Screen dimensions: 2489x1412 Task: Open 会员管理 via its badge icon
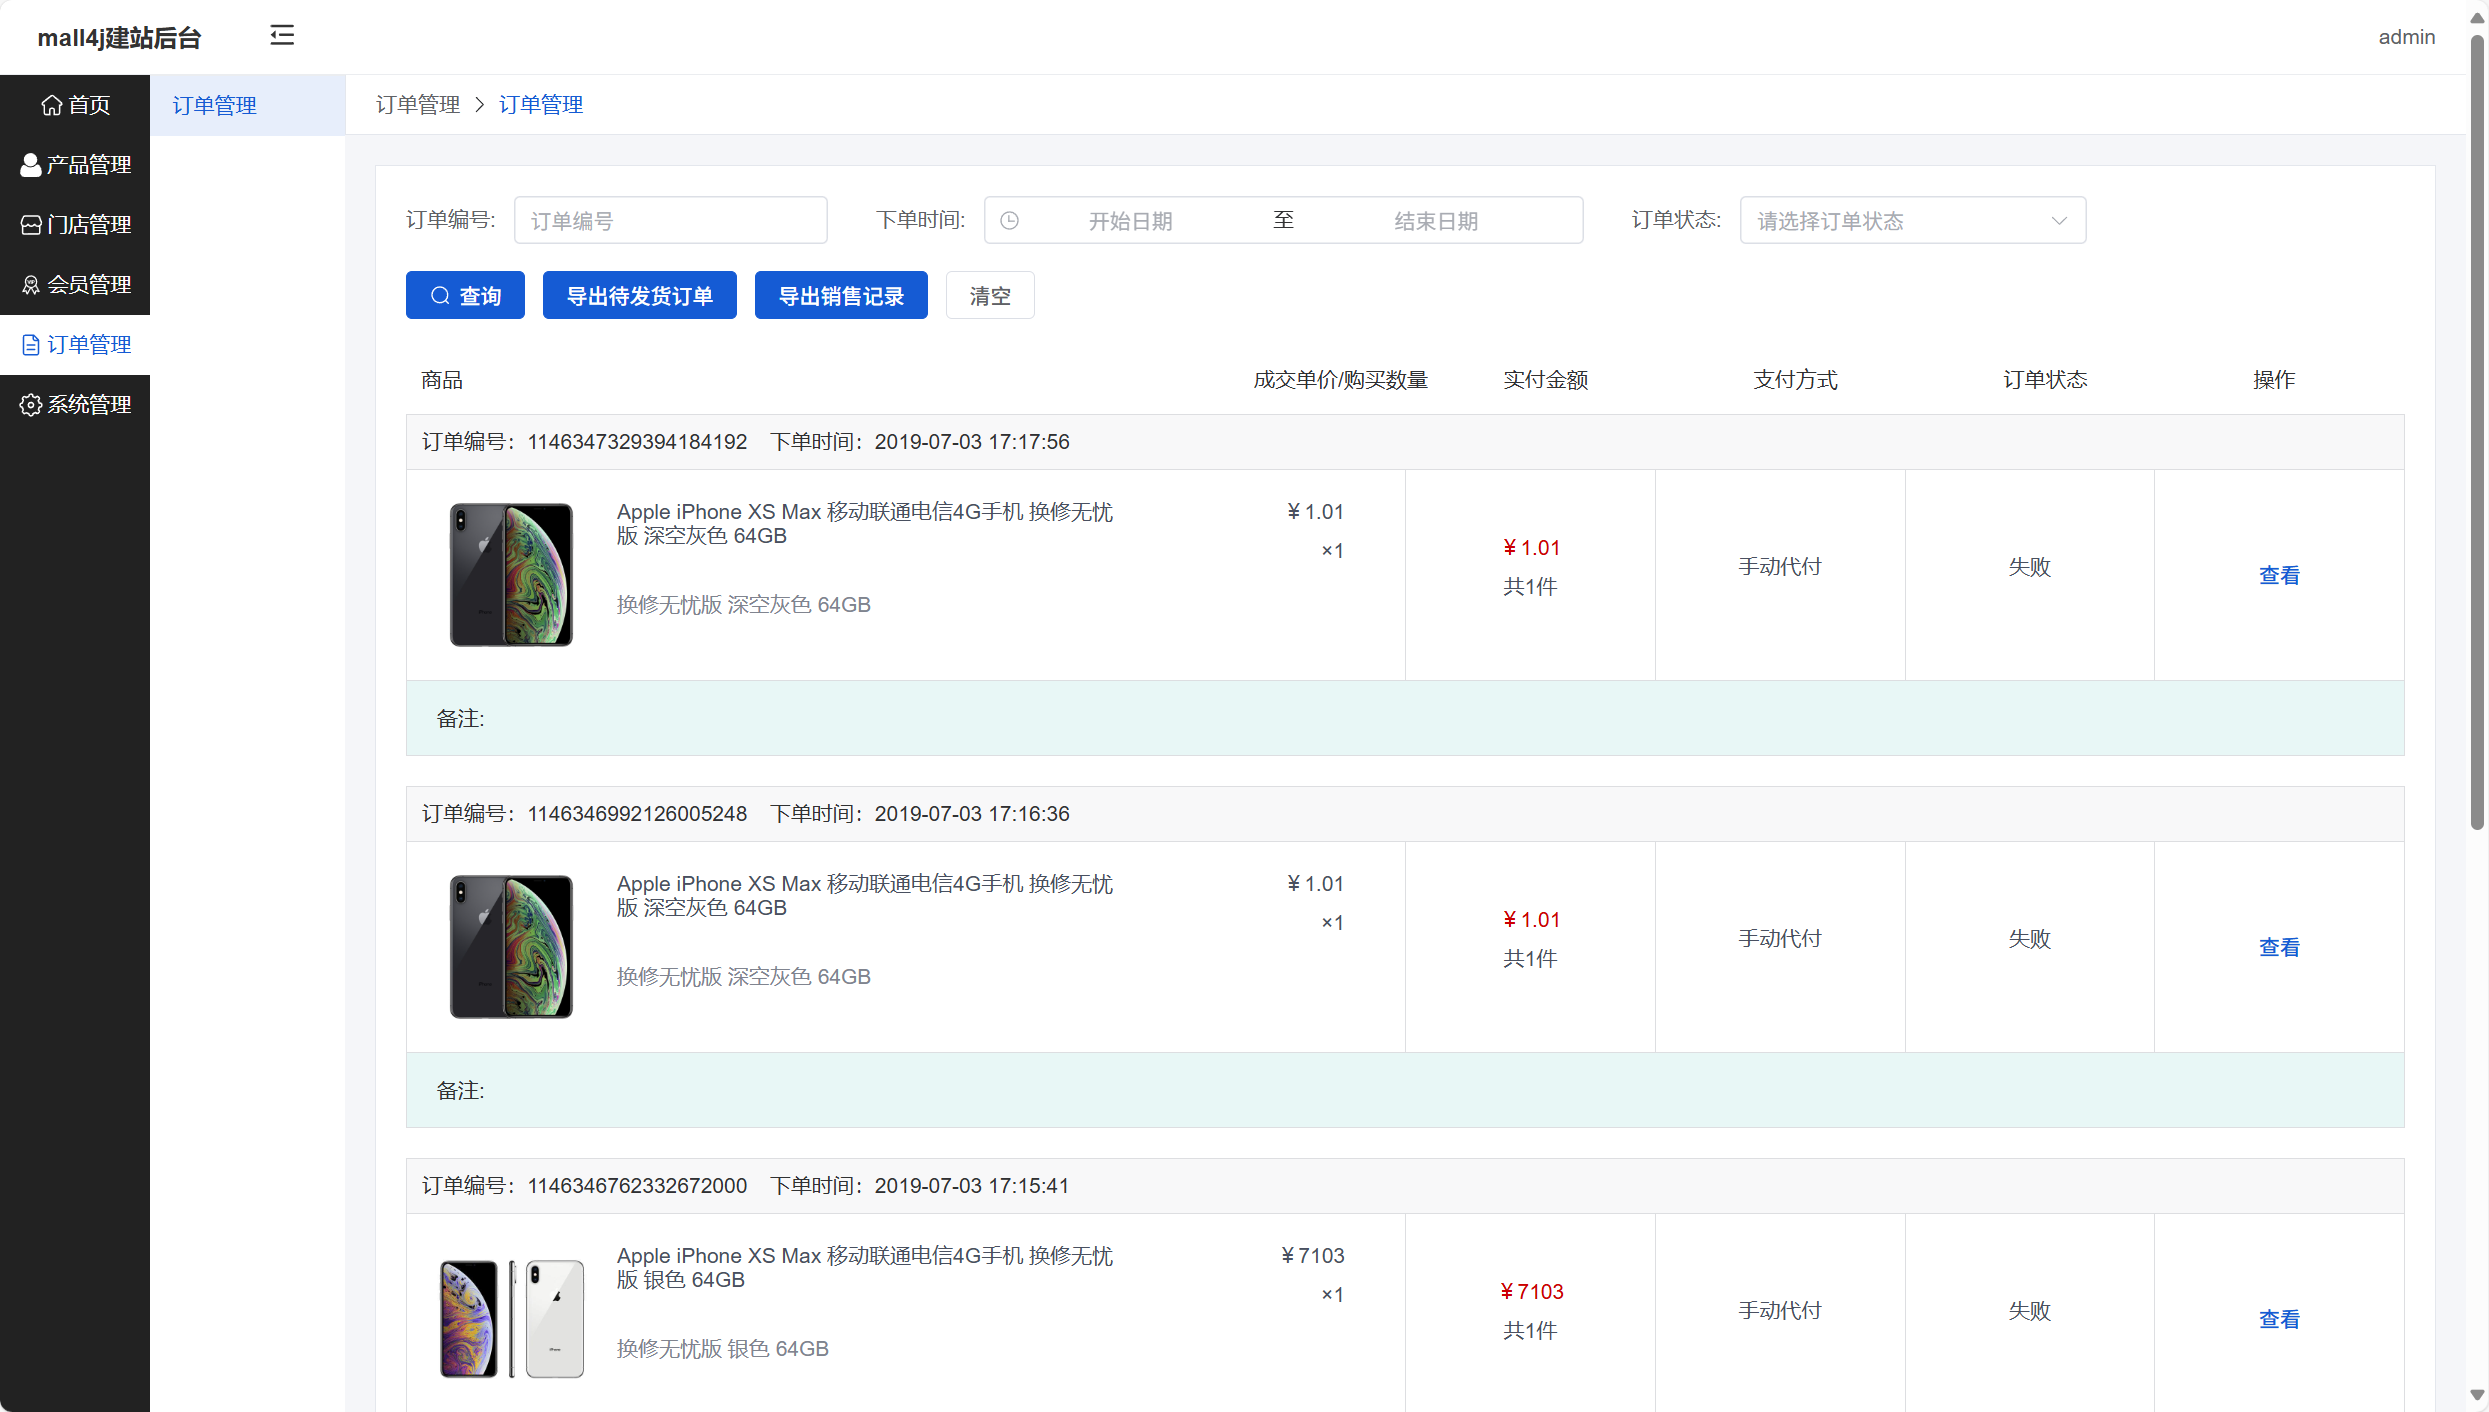(x=31, y=285)
